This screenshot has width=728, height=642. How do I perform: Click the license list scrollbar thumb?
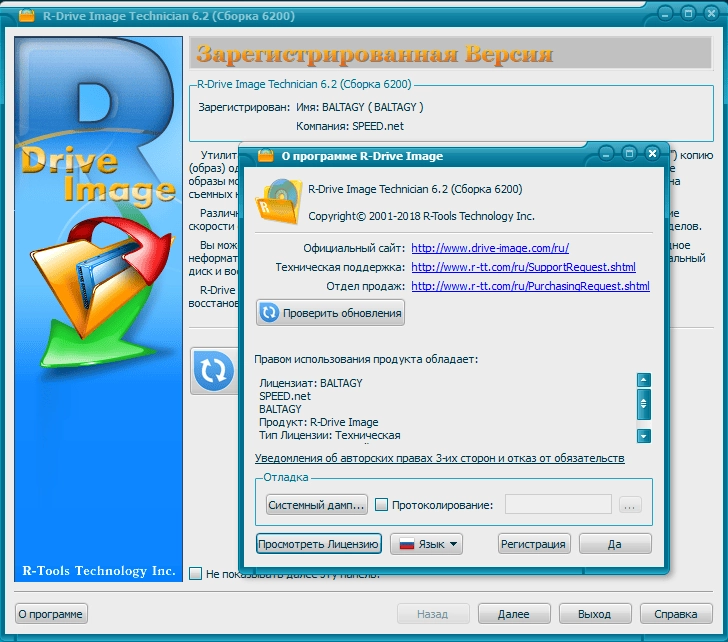[x=644, y=403]
